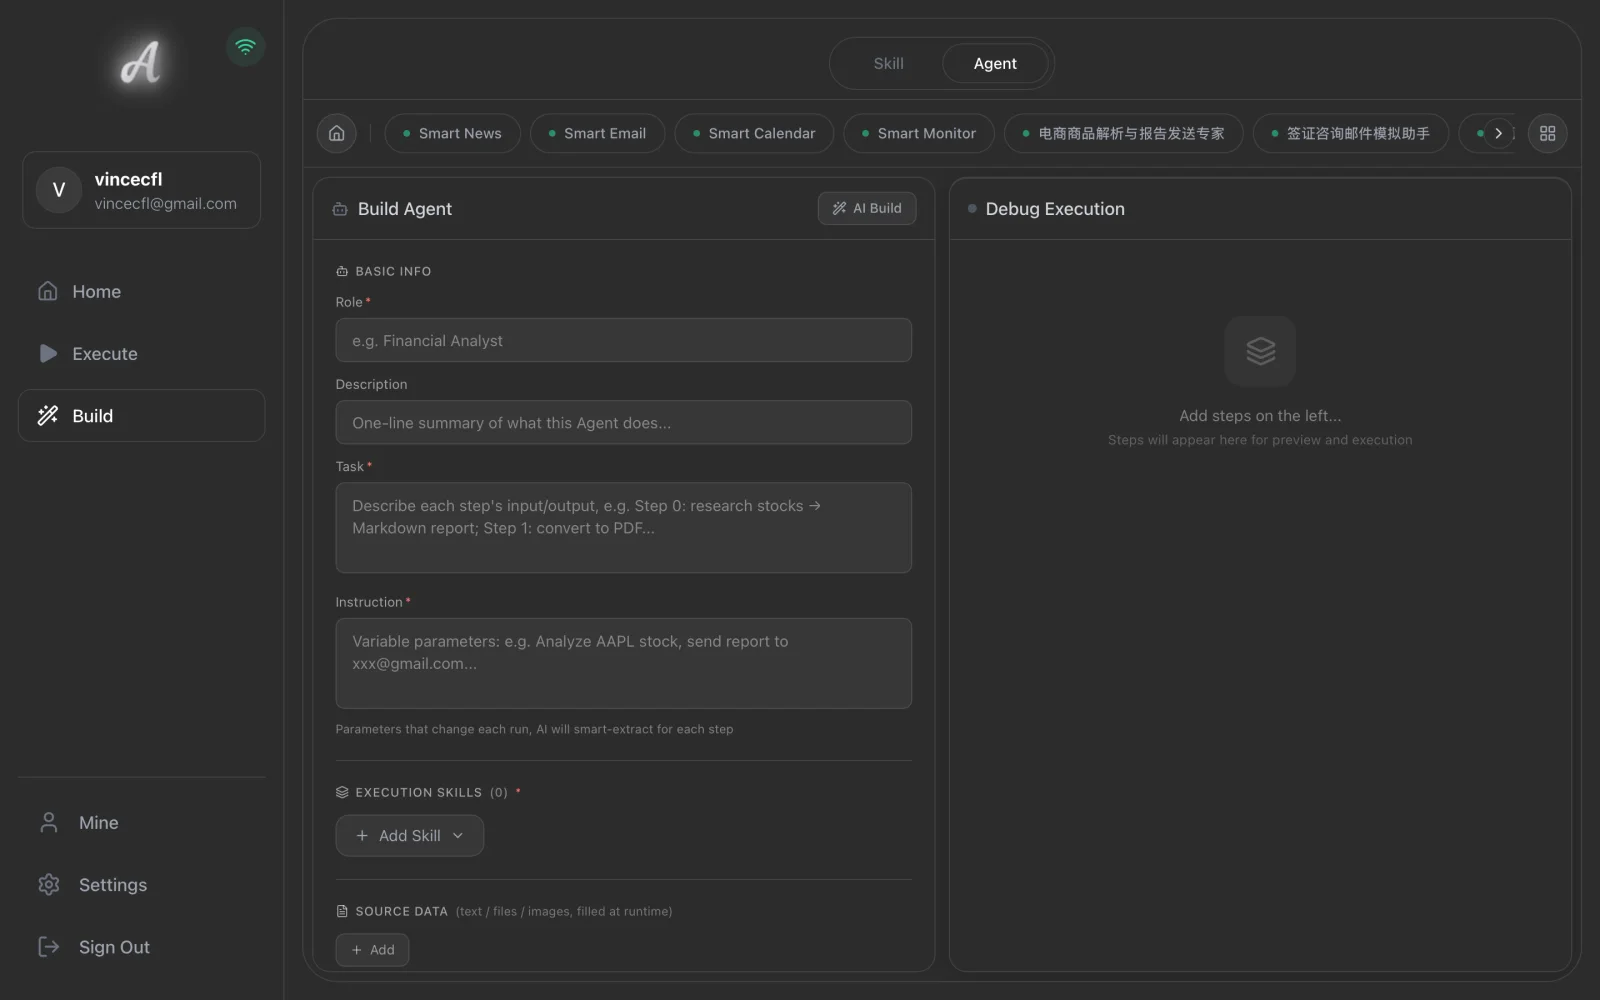Select the Smart News agent chip
Screen dimensions: 1600x1000
coord(452,133)
